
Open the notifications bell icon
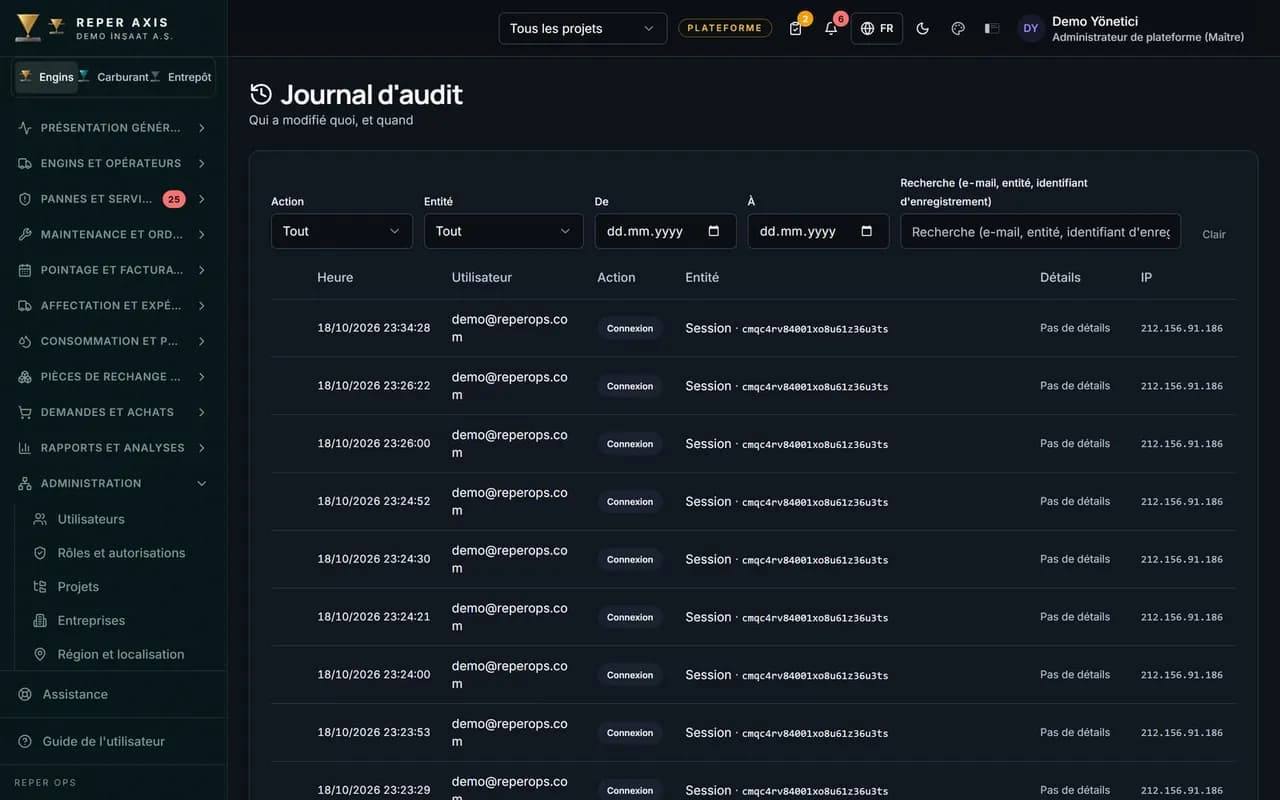coord(831,28)
